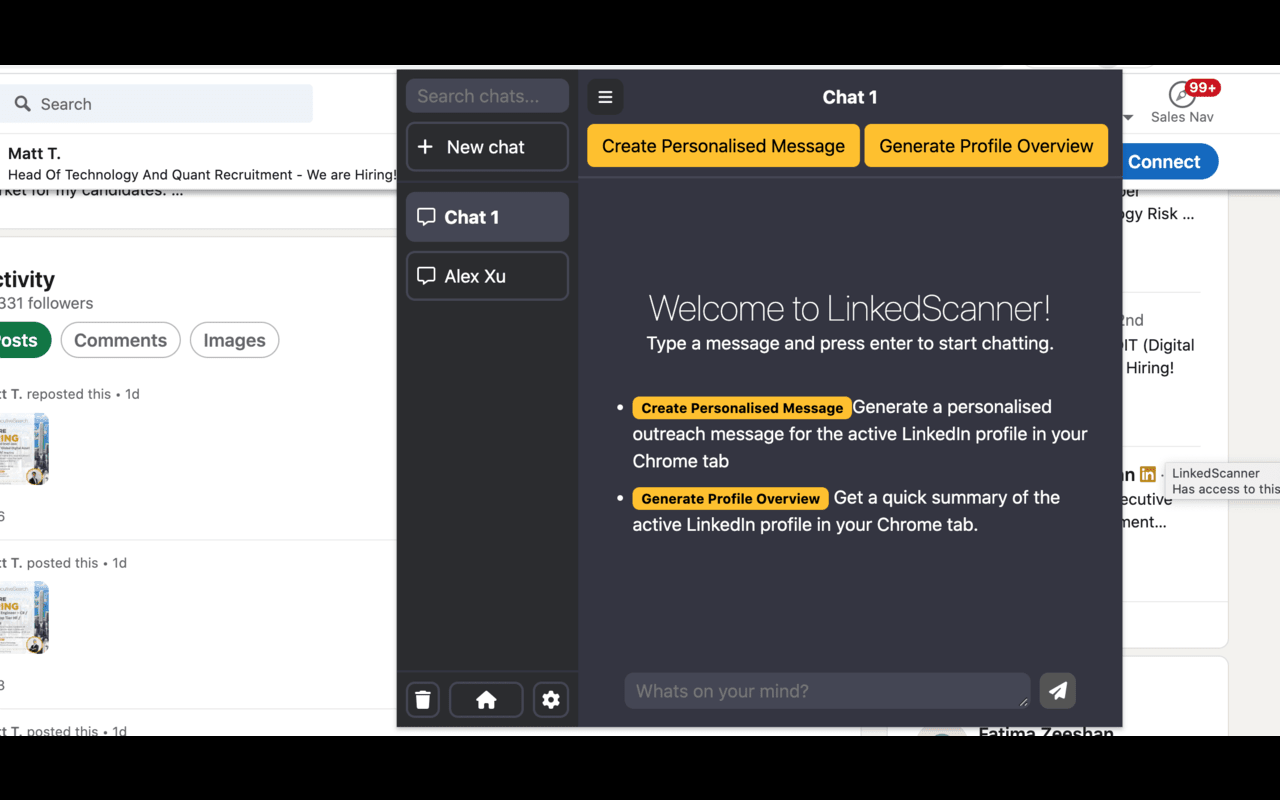This screenshot has width=1280, height=800.
Task: Click inline Create Personalised Message badge
Action: pyautogui.click(x=742, y=408)
